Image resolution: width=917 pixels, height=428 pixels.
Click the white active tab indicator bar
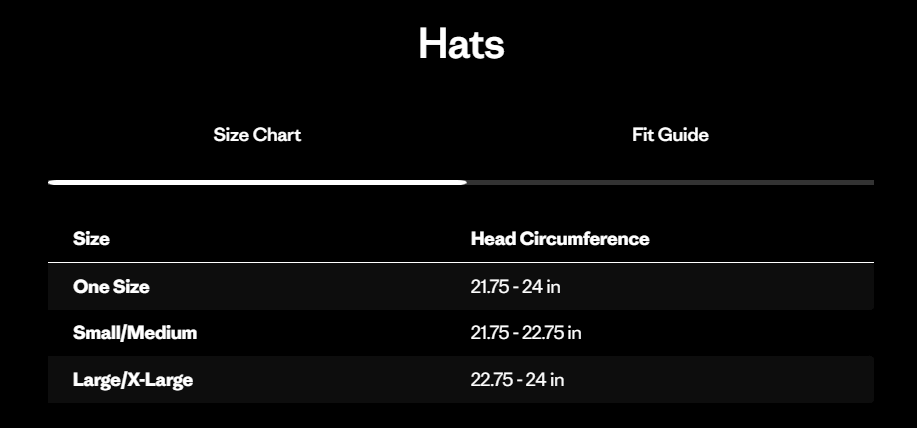click(x=257, y=182)
